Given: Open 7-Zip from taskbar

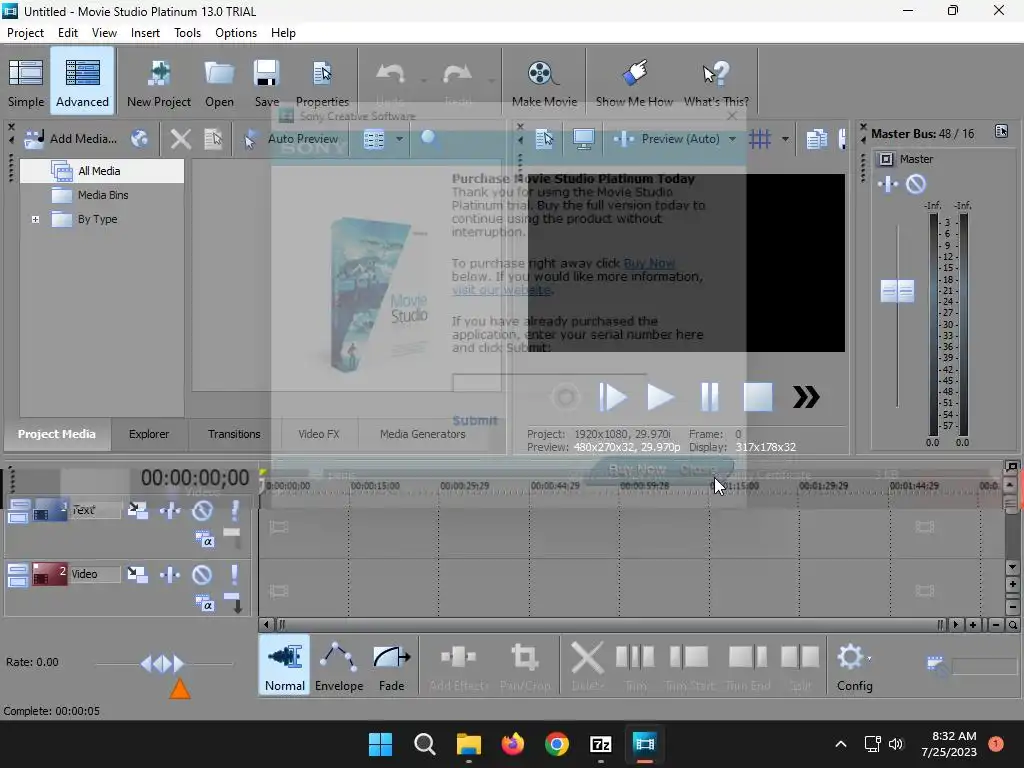Looking at the screenshot, I should (x=600, y=744).
